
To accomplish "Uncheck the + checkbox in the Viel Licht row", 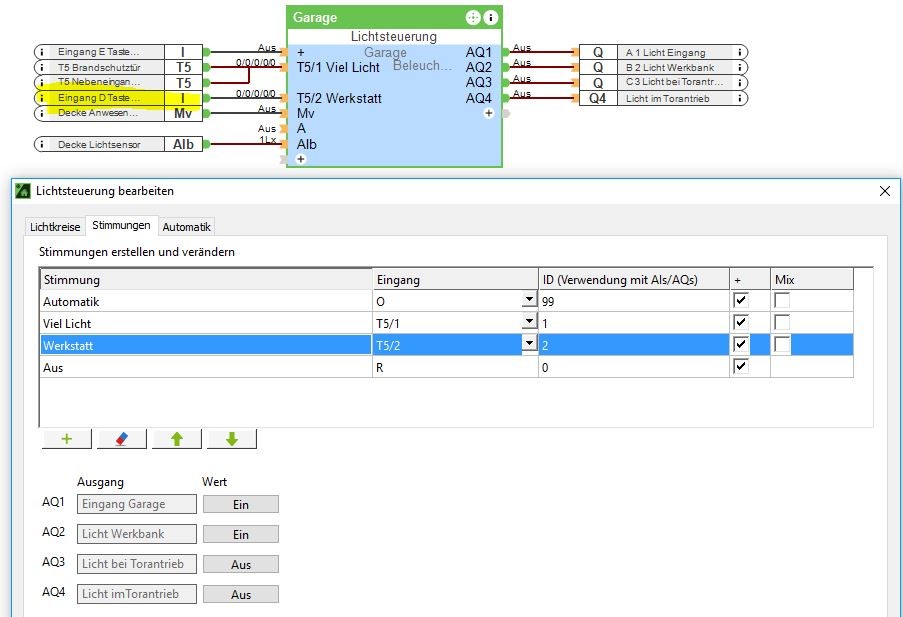I will pos(740,322).
